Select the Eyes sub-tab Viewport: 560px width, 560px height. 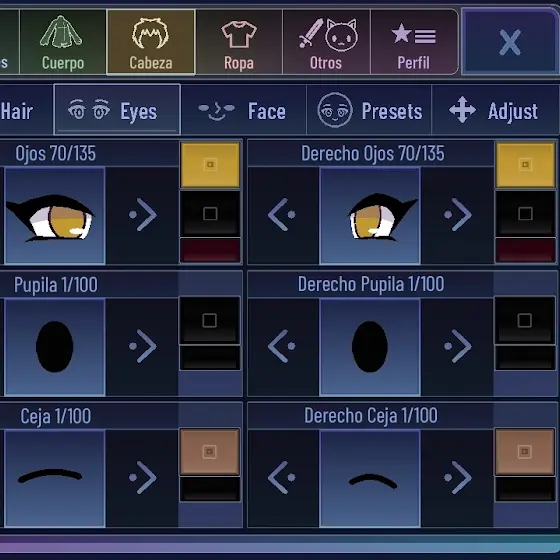117,110
